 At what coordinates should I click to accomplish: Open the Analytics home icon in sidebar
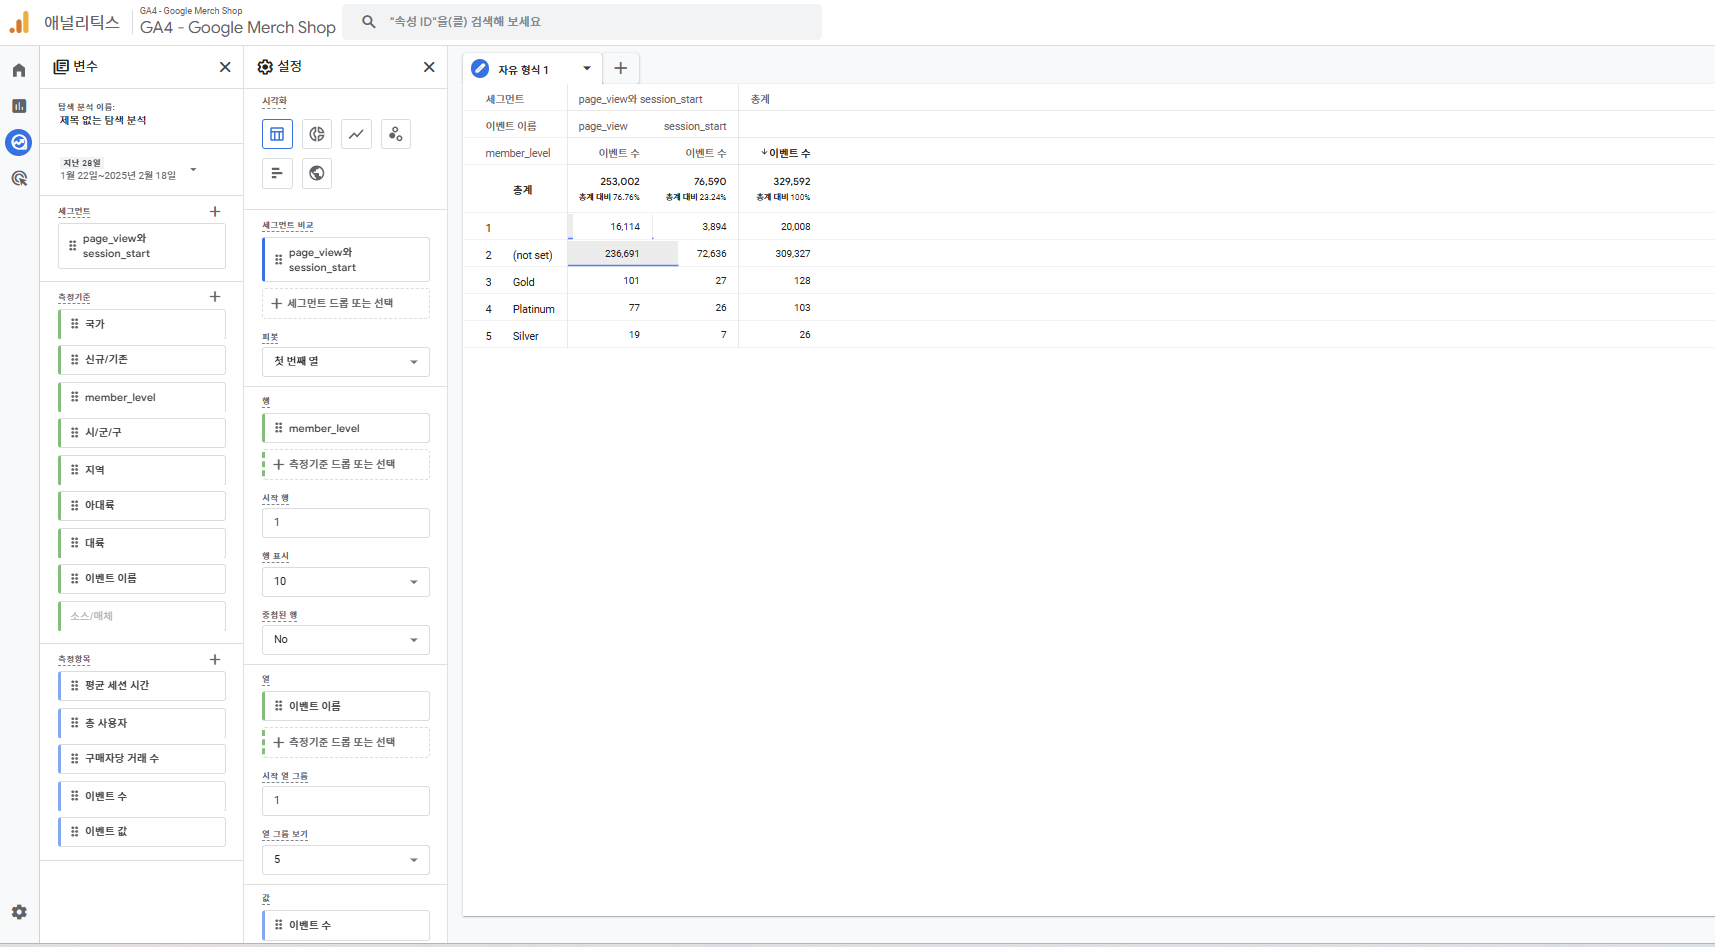19,70
